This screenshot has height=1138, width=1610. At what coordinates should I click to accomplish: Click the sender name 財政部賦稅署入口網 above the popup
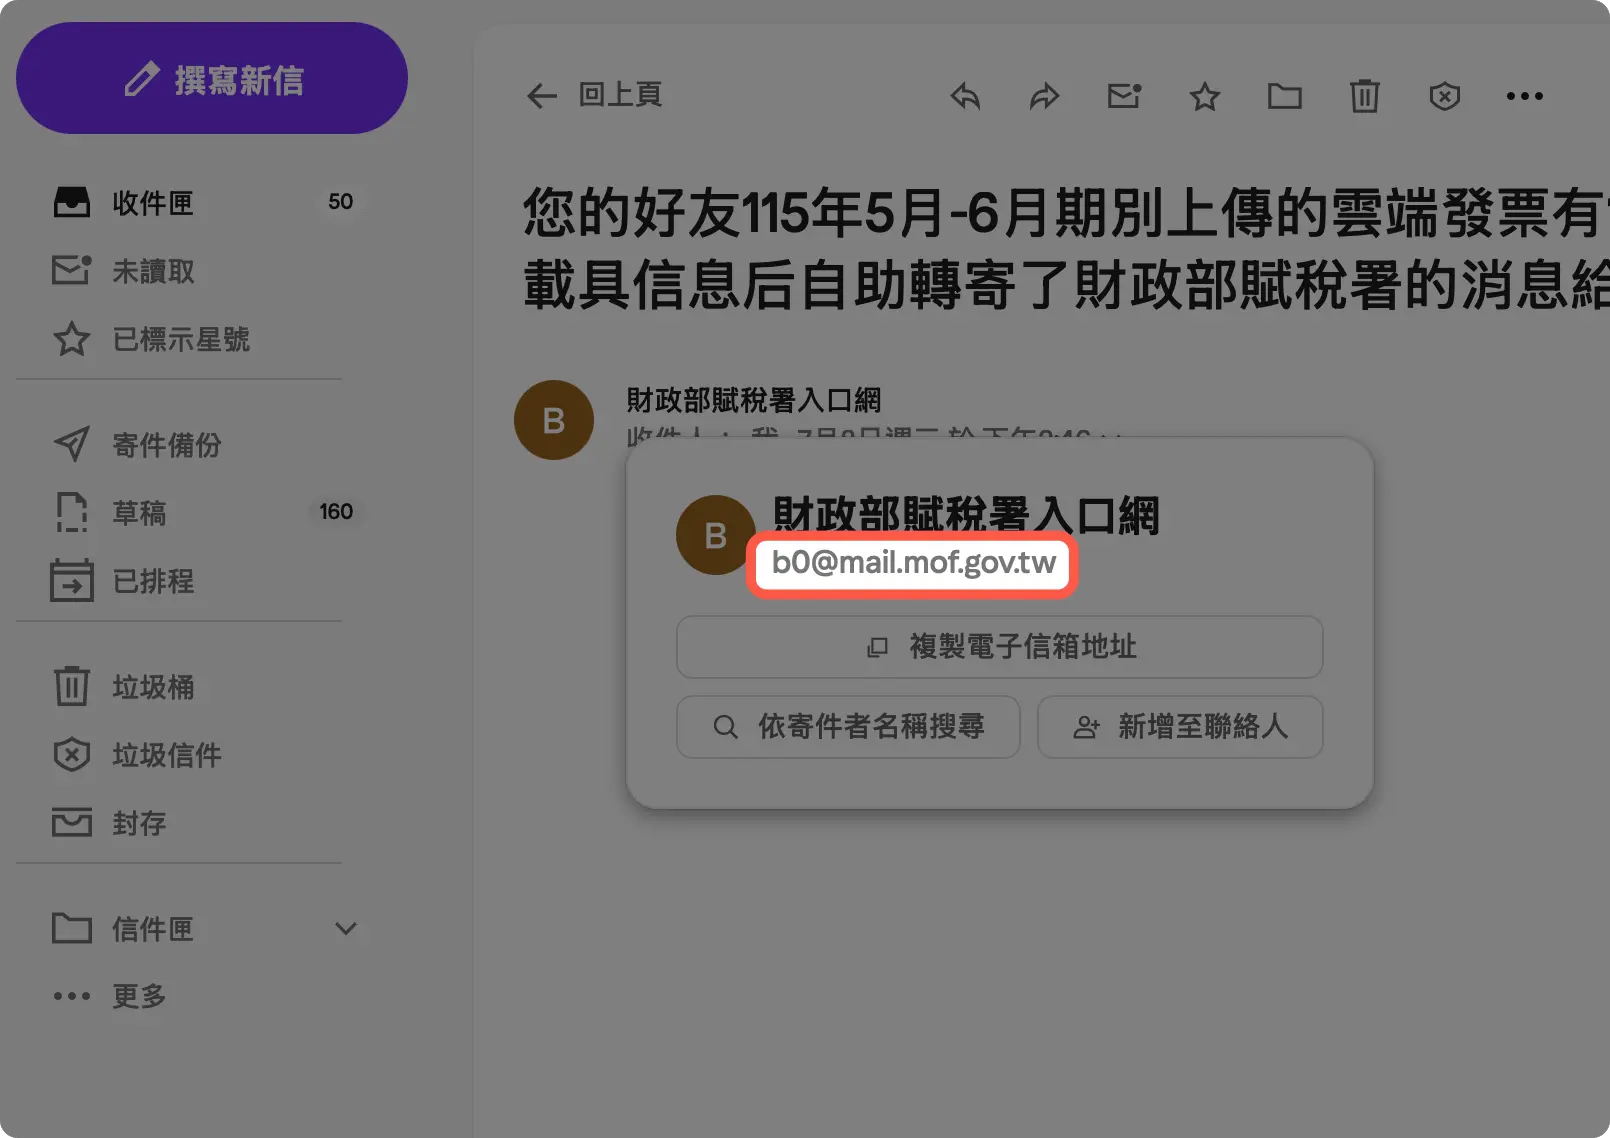pyautogui.click(x=753, y=400)
